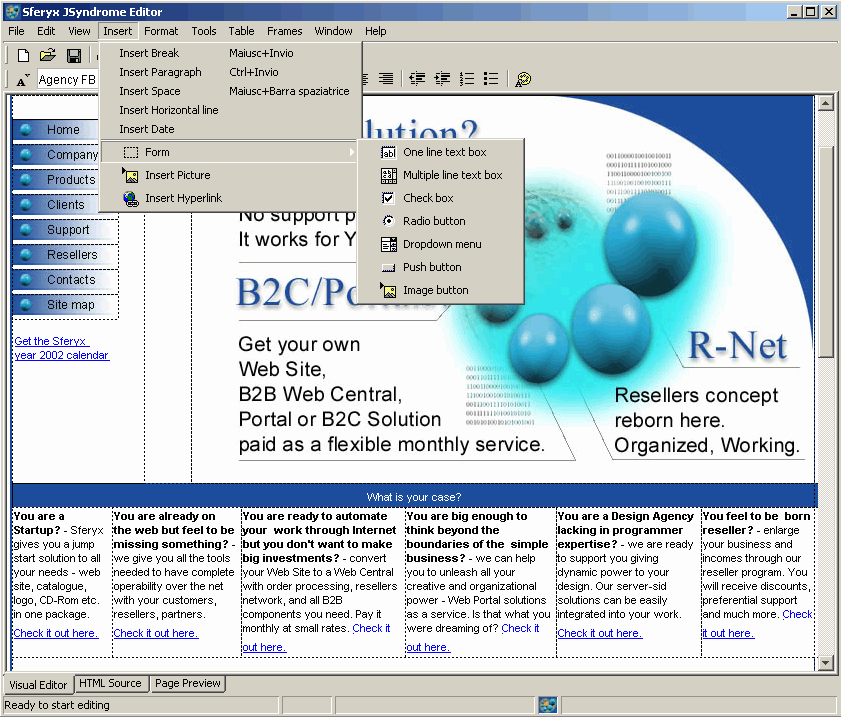Open the Format menu
The width and height of the screenshot is (841, 717).
tap(161, 31)
